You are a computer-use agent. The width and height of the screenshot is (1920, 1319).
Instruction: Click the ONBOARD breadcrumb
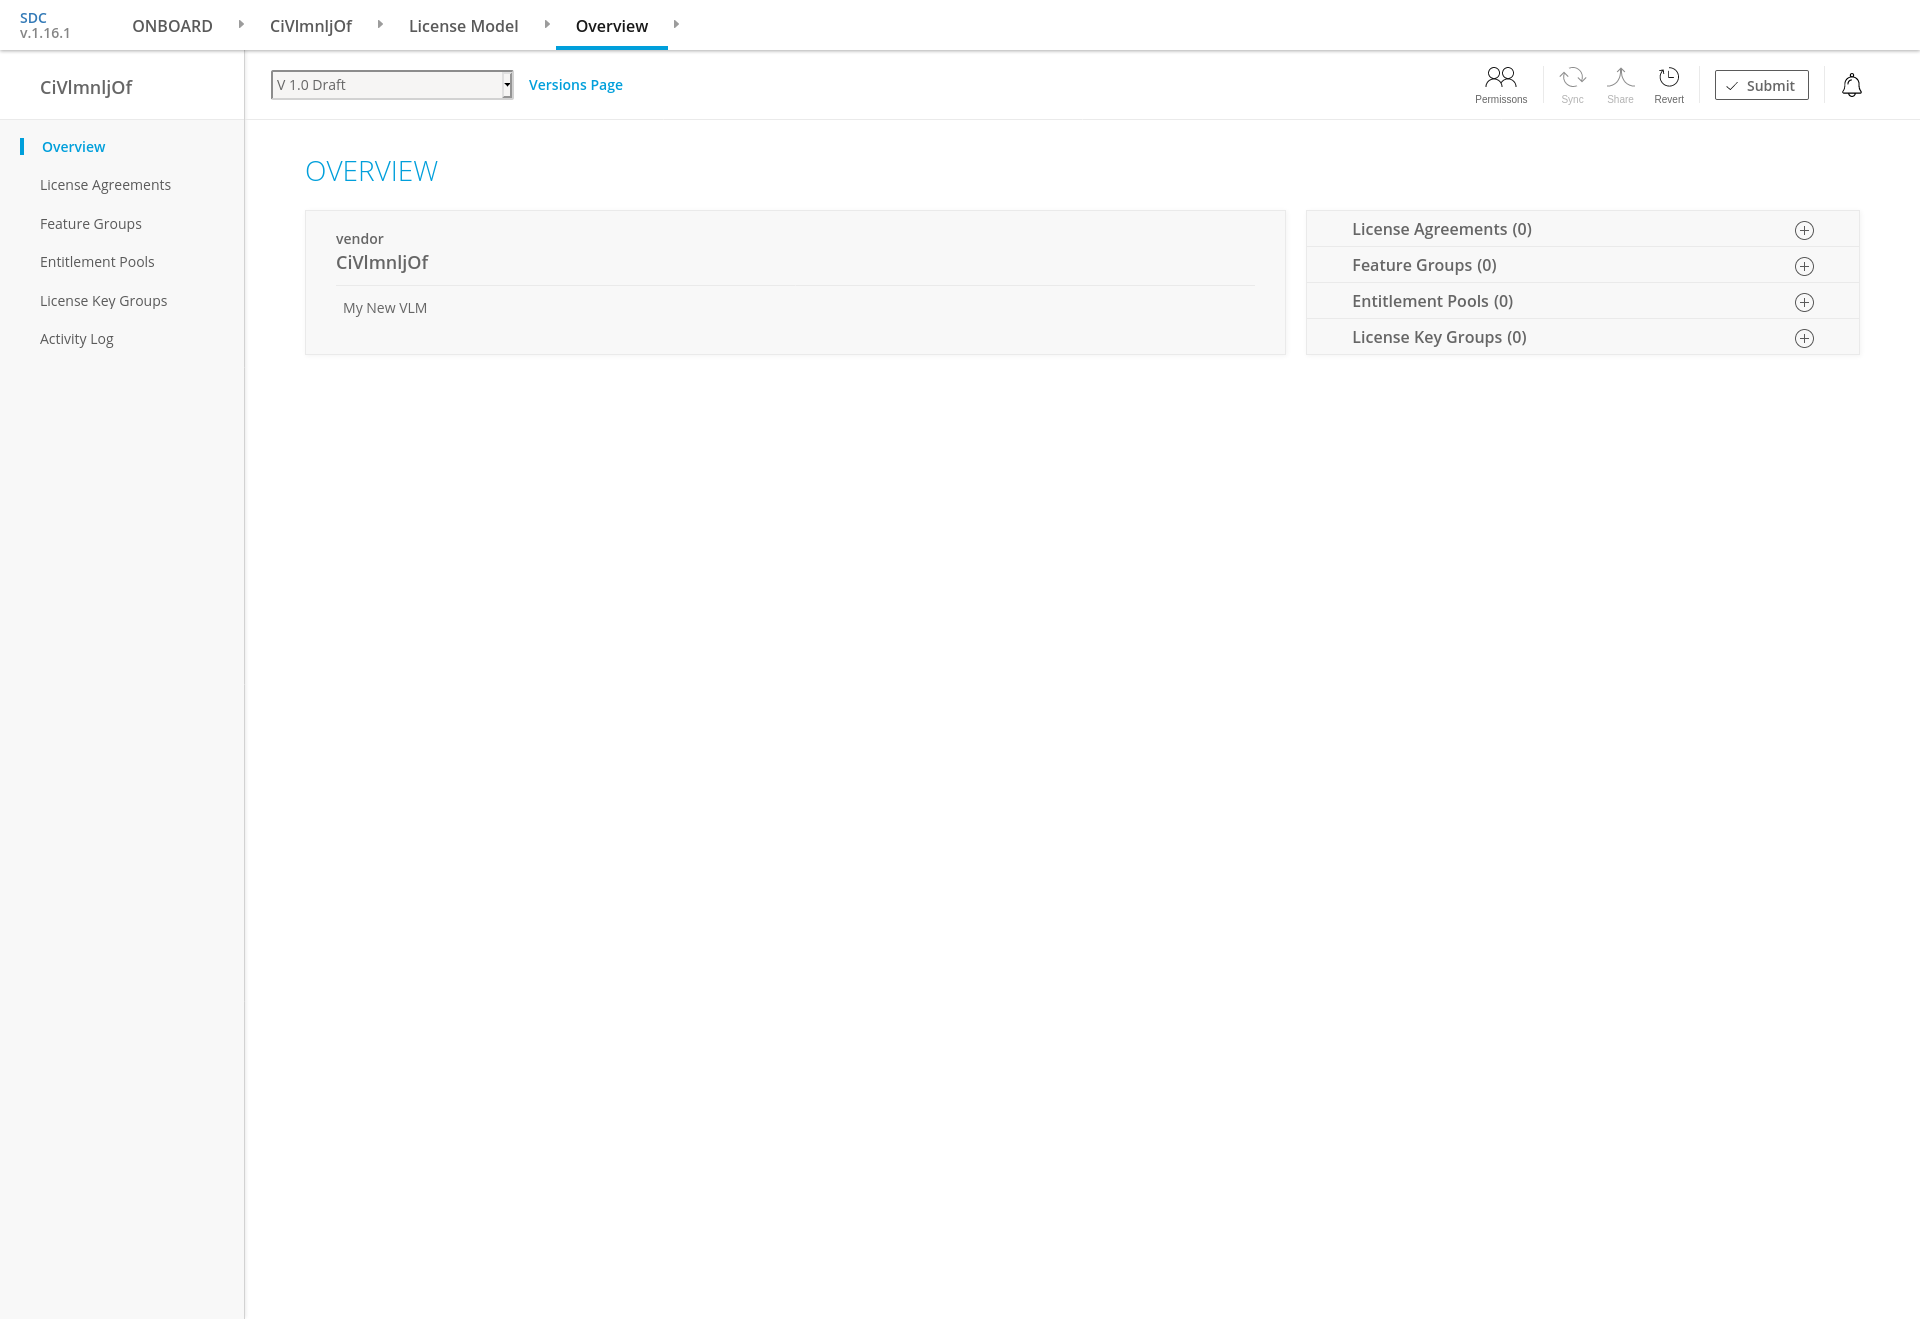pyautogui.click(x=172, y=26)
